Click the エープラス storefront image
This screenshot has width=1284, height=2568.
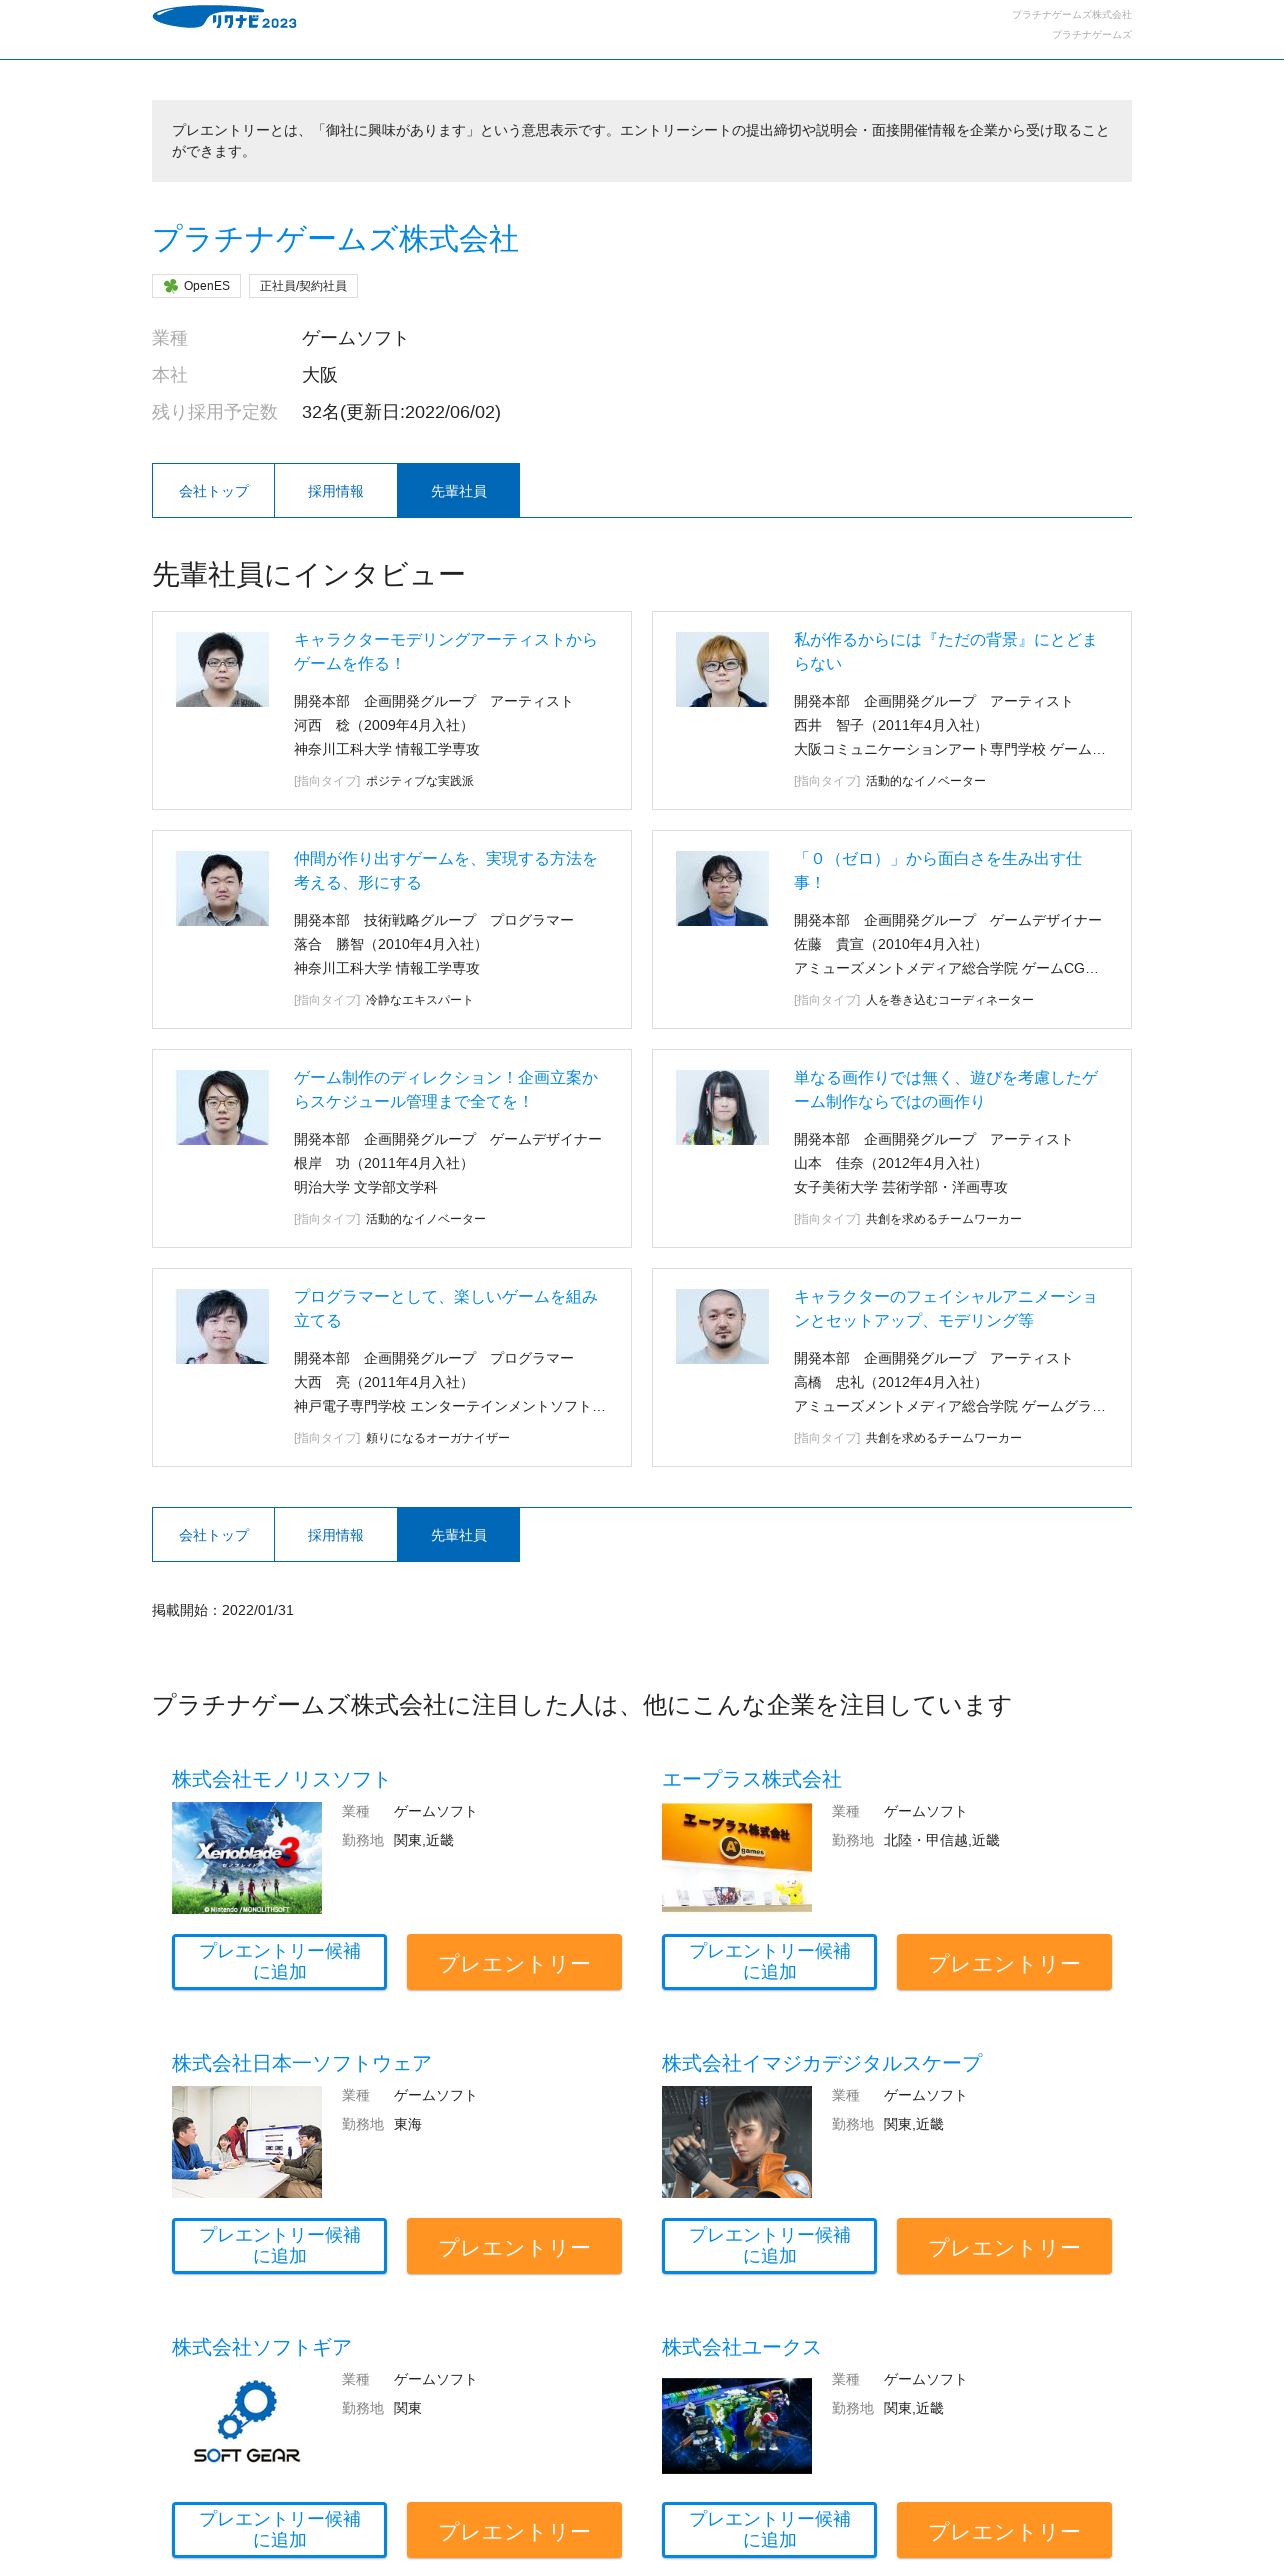pyautogui.click(x=737, y=1858)
